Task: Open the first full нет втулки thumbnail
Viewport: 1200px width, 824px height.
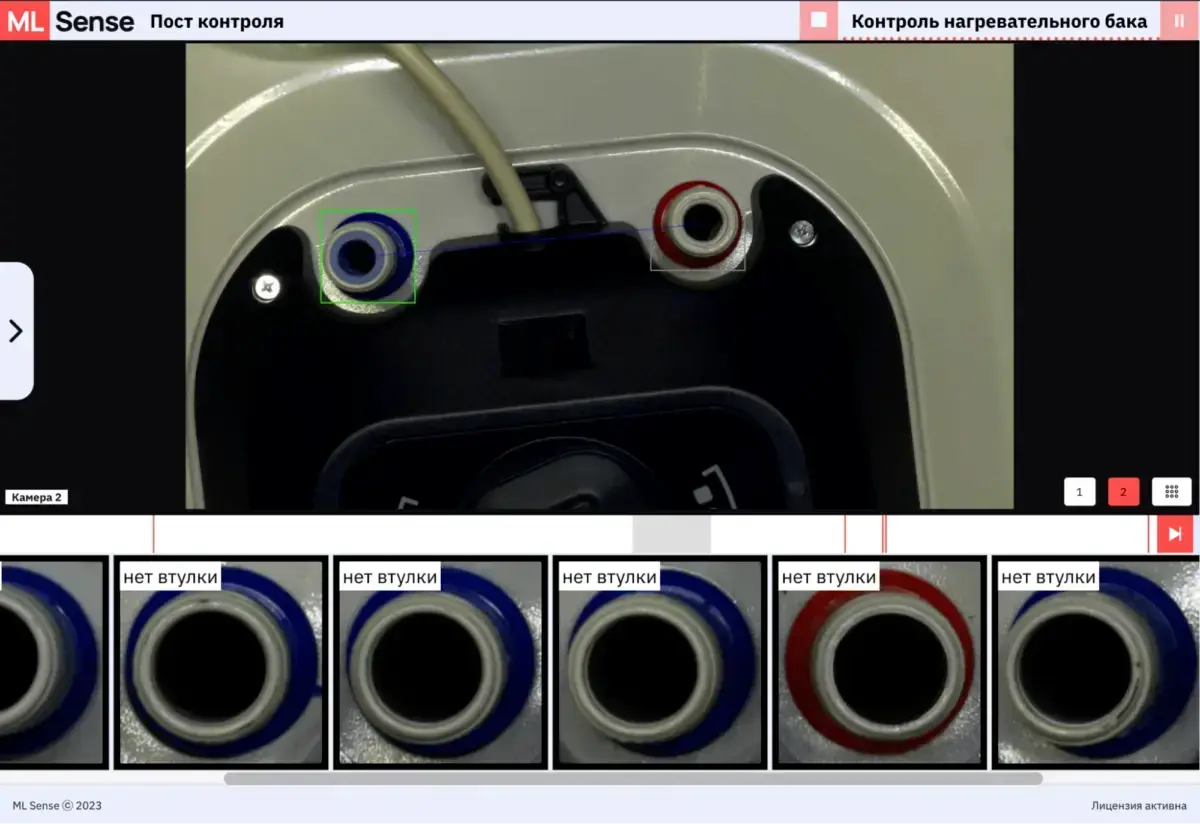Action: point(221,662)
